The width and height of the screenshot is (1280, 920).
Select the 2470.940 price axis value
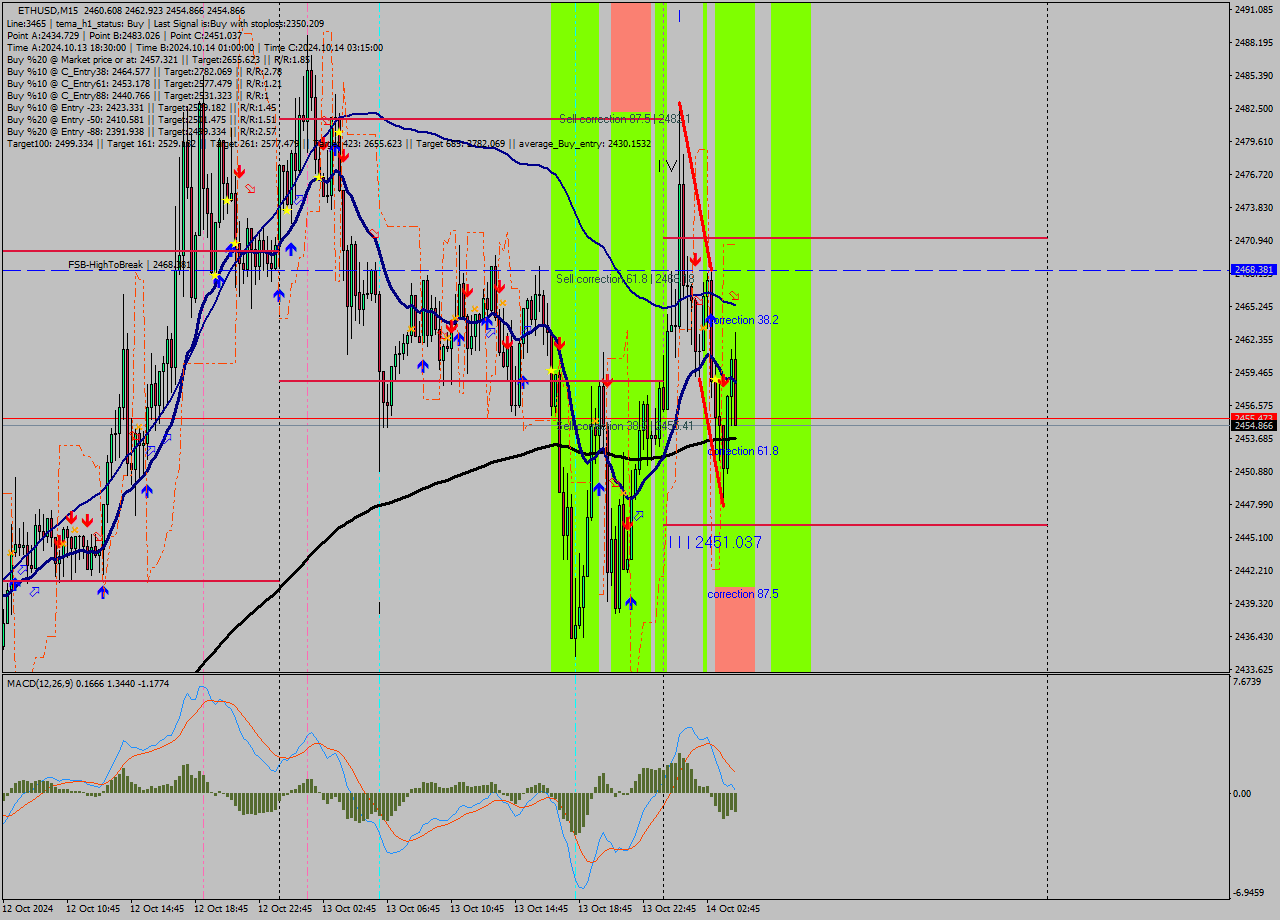click(x=1254, y=240)
